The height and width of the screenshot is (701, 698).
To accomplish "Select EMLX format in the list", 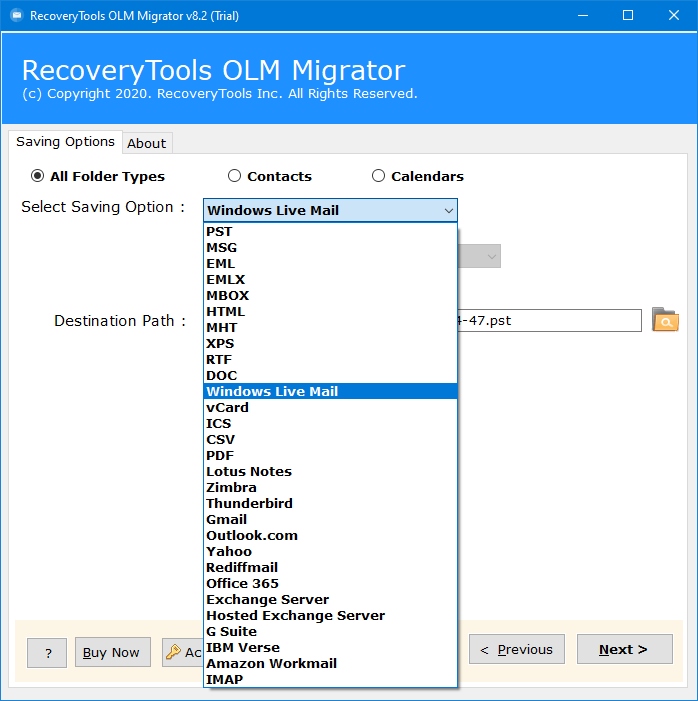I will 330,279.
